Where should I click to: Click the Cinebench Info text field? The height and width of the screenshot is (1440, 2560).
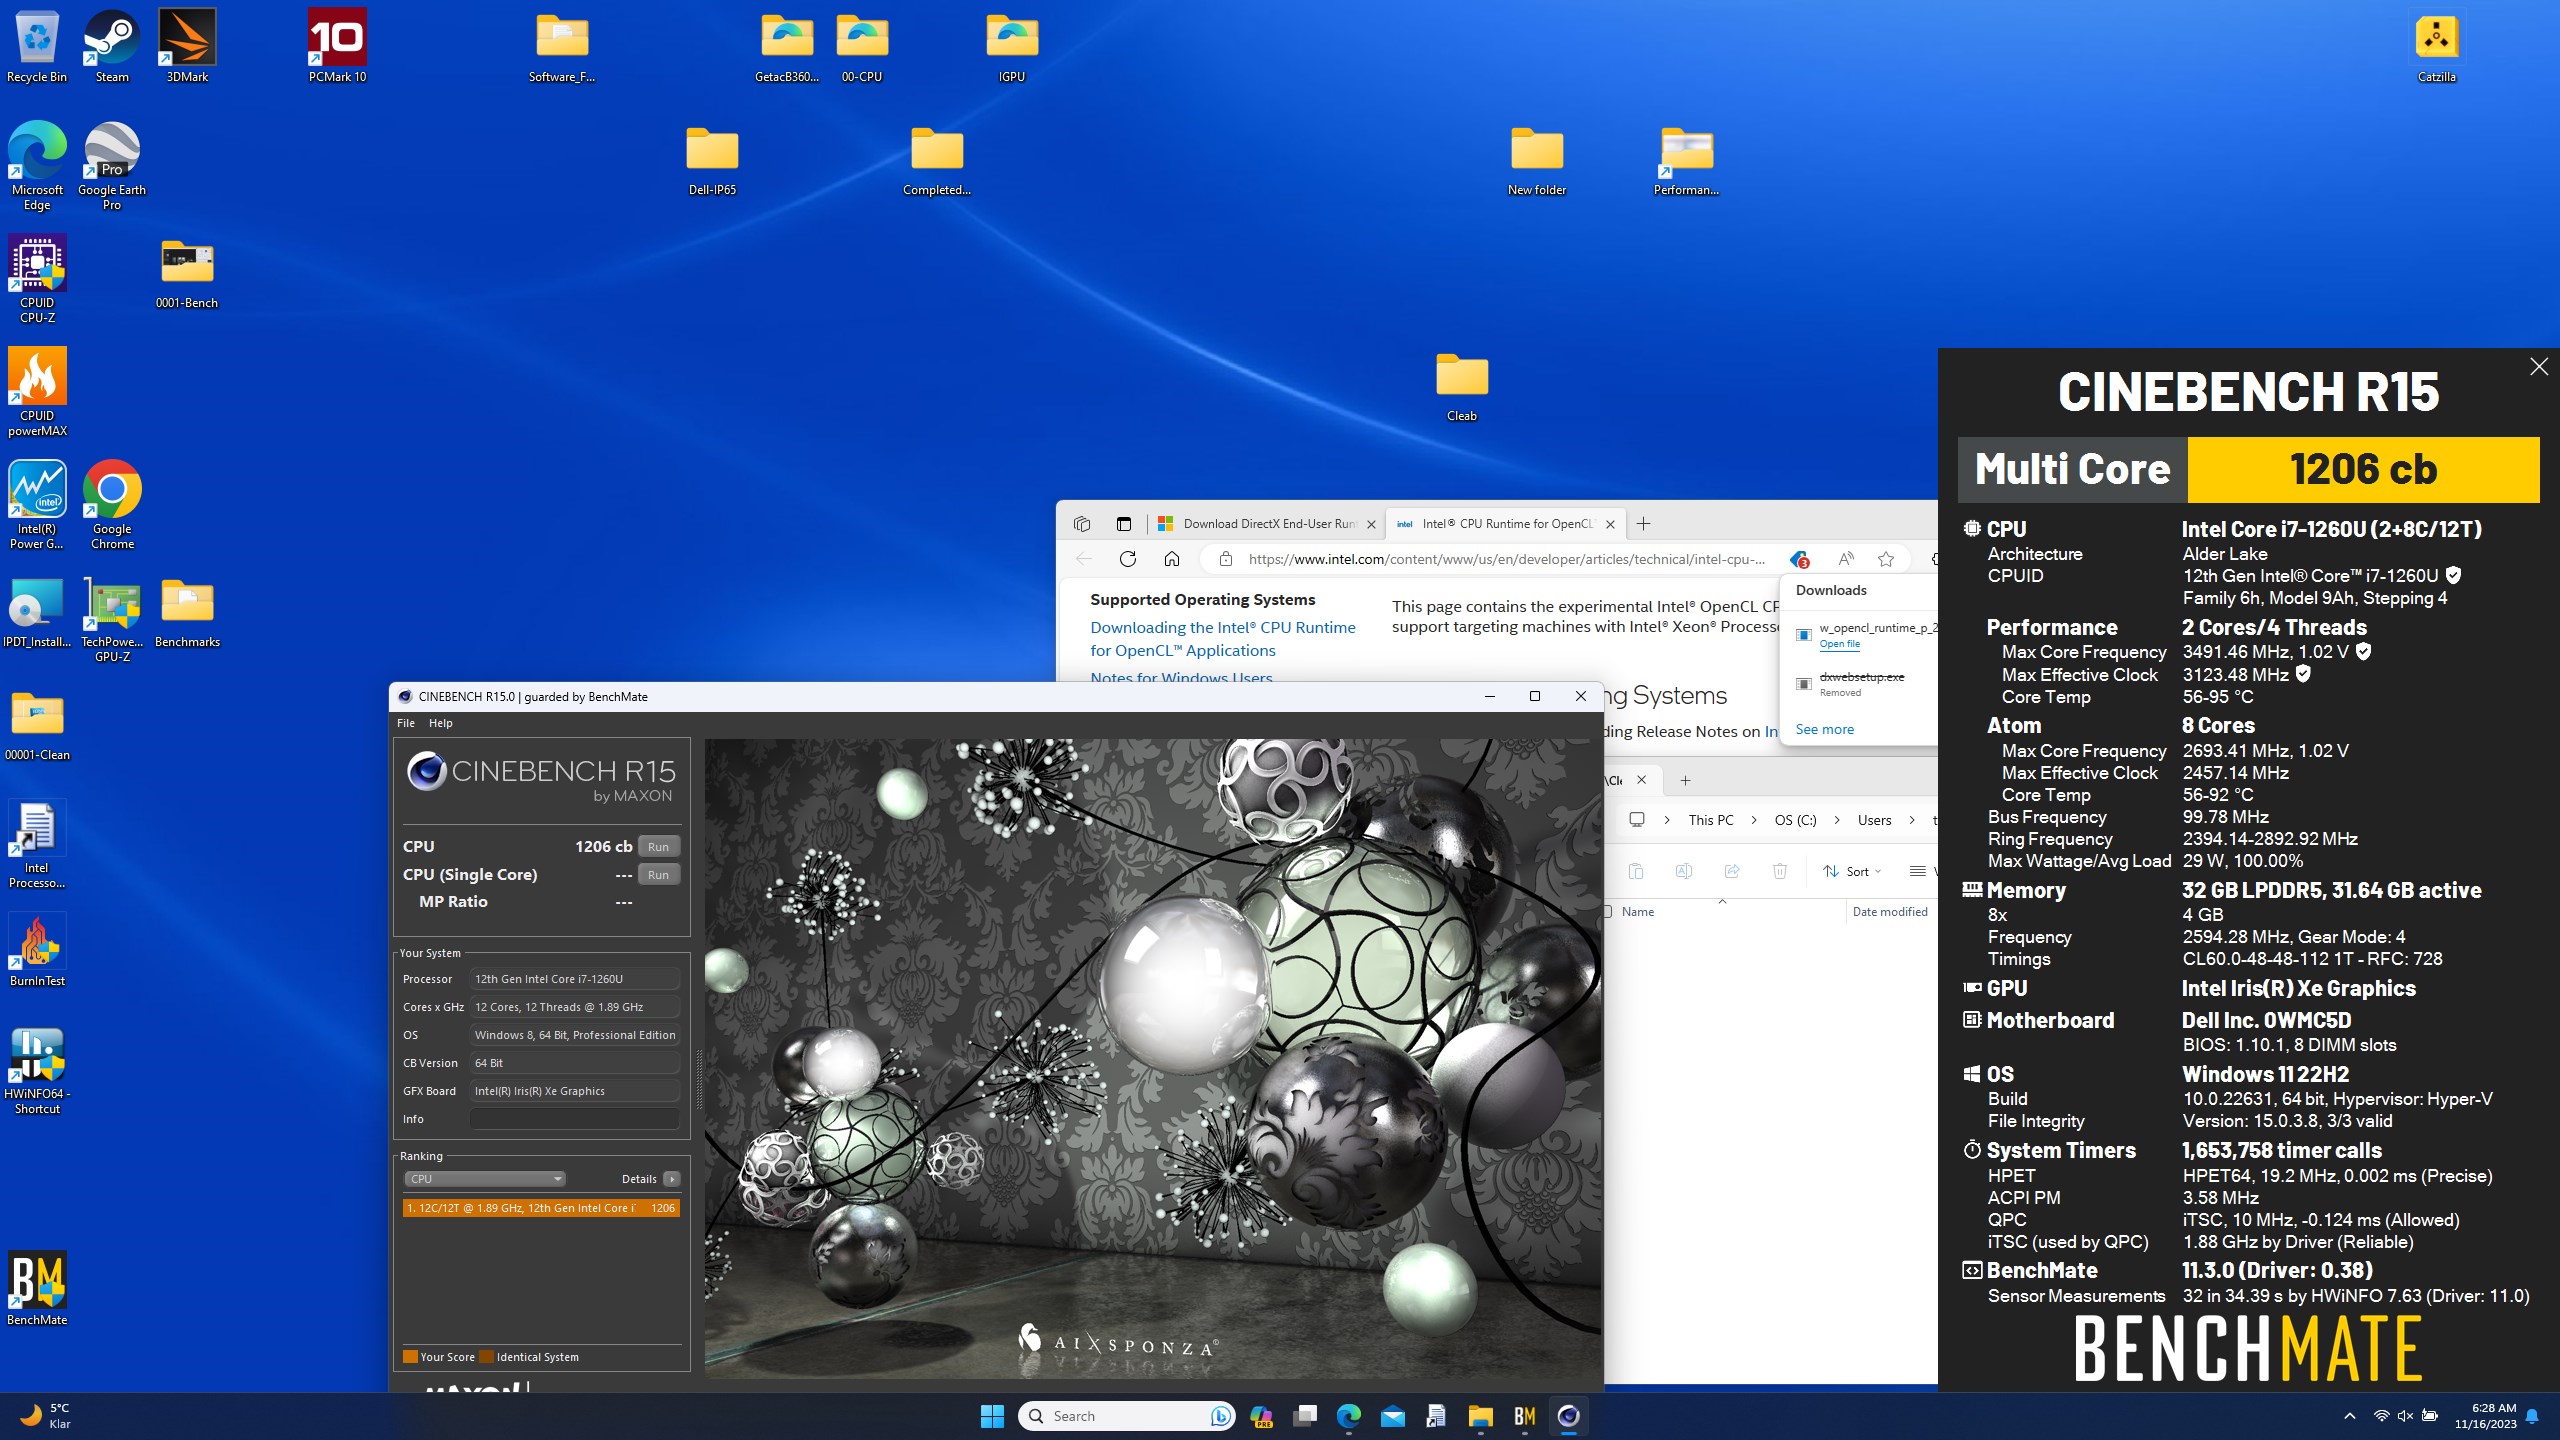pyautogui.click(x=574, y=1119)
